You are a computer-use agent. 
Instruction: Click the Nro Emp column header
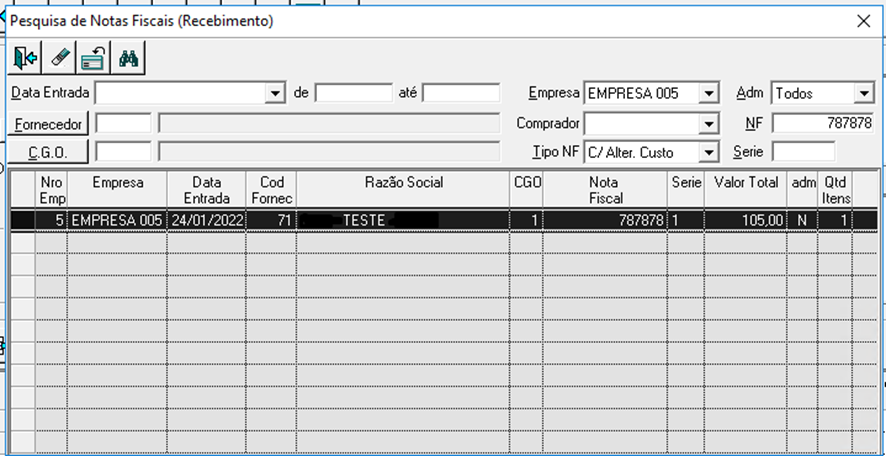(51, 190)
